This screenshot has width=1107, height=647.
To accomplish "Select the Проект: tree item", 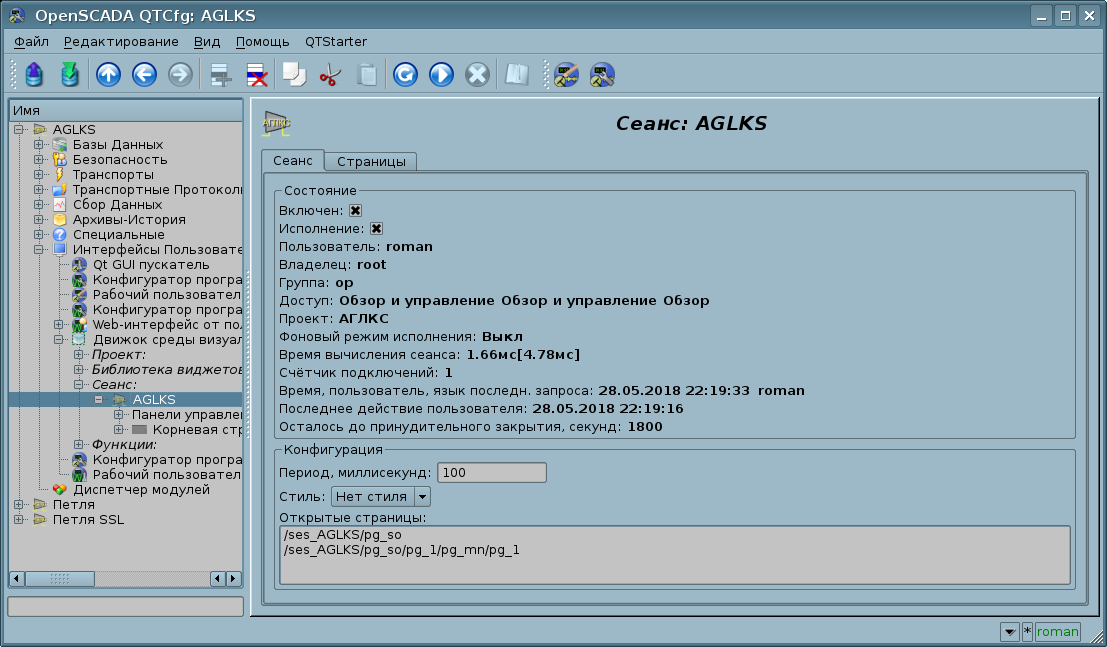I will [x=119, y=355].
